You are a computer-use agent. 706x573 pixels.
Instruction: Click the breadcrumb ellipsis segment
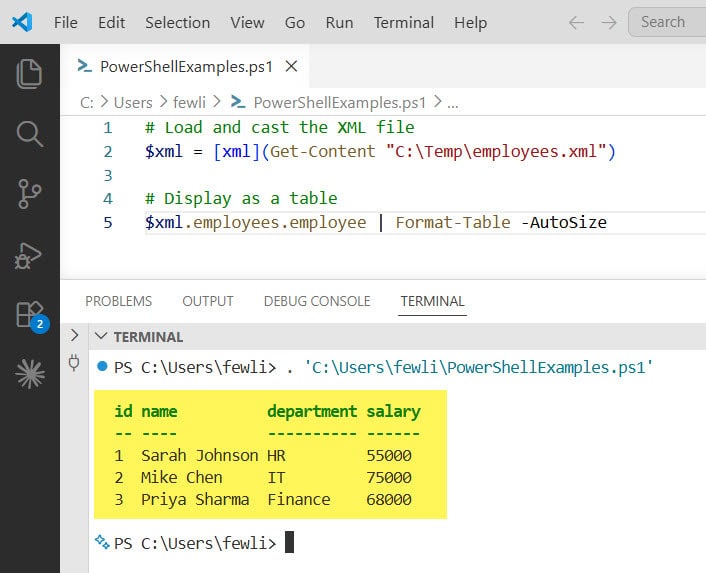click(453, 104)
